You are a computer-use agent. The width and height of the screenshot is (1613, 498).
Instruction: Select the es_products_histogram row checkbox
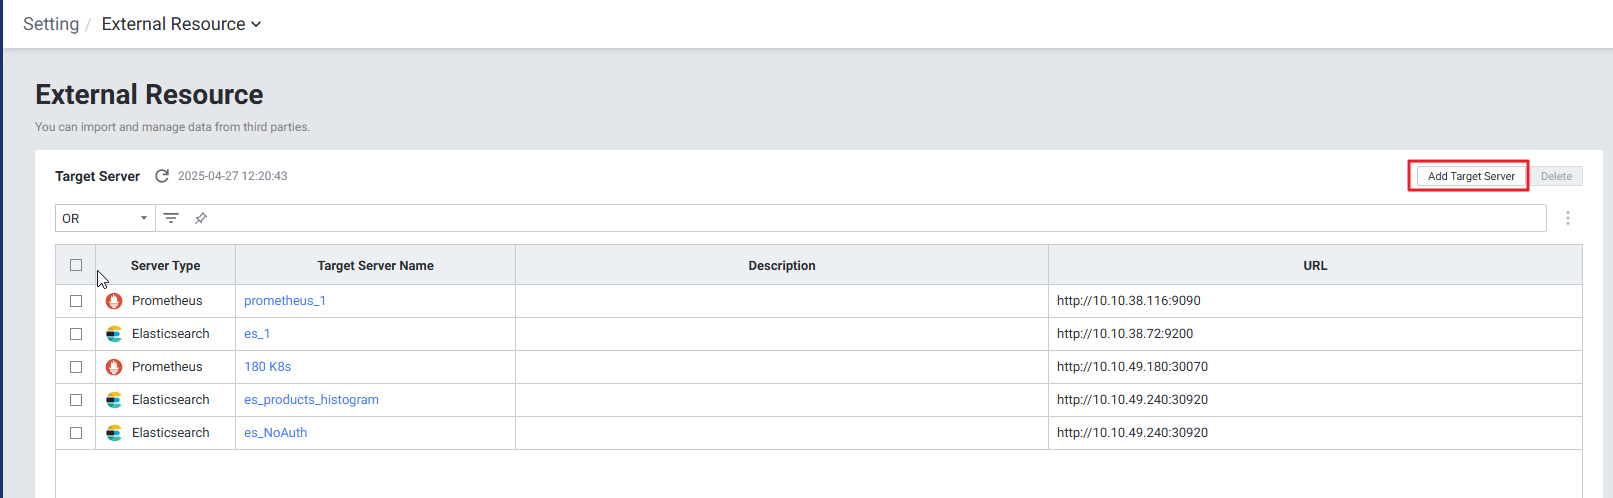76,400
